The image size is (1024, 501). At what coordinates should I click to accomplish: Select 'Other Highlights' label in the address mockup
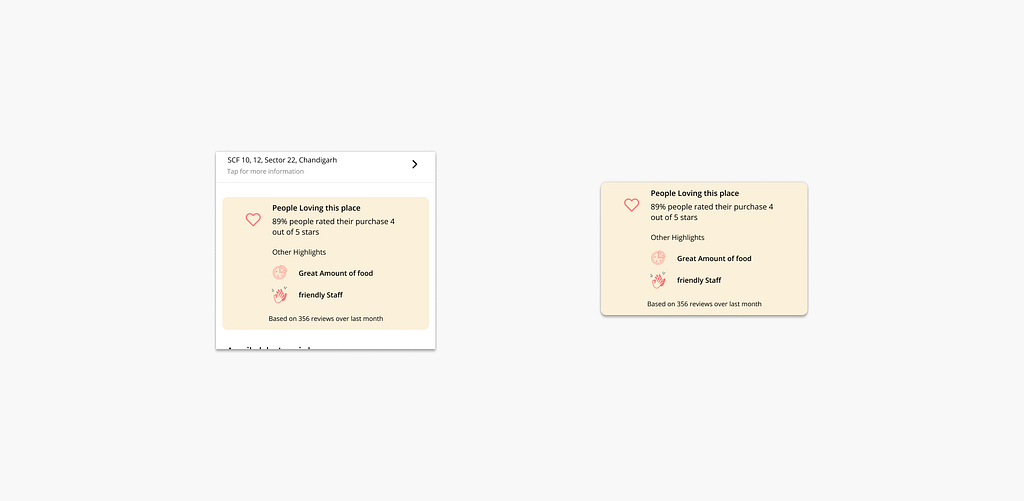(x=299, y=252)
